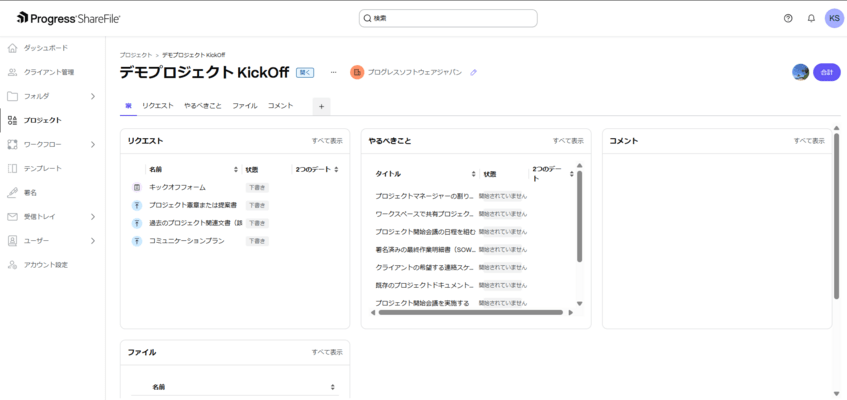Image resolution: width=847 pixels, height=400 pixels.
Task: Expand the フォルダ chevron in sidebar
Action: [93, 96]
